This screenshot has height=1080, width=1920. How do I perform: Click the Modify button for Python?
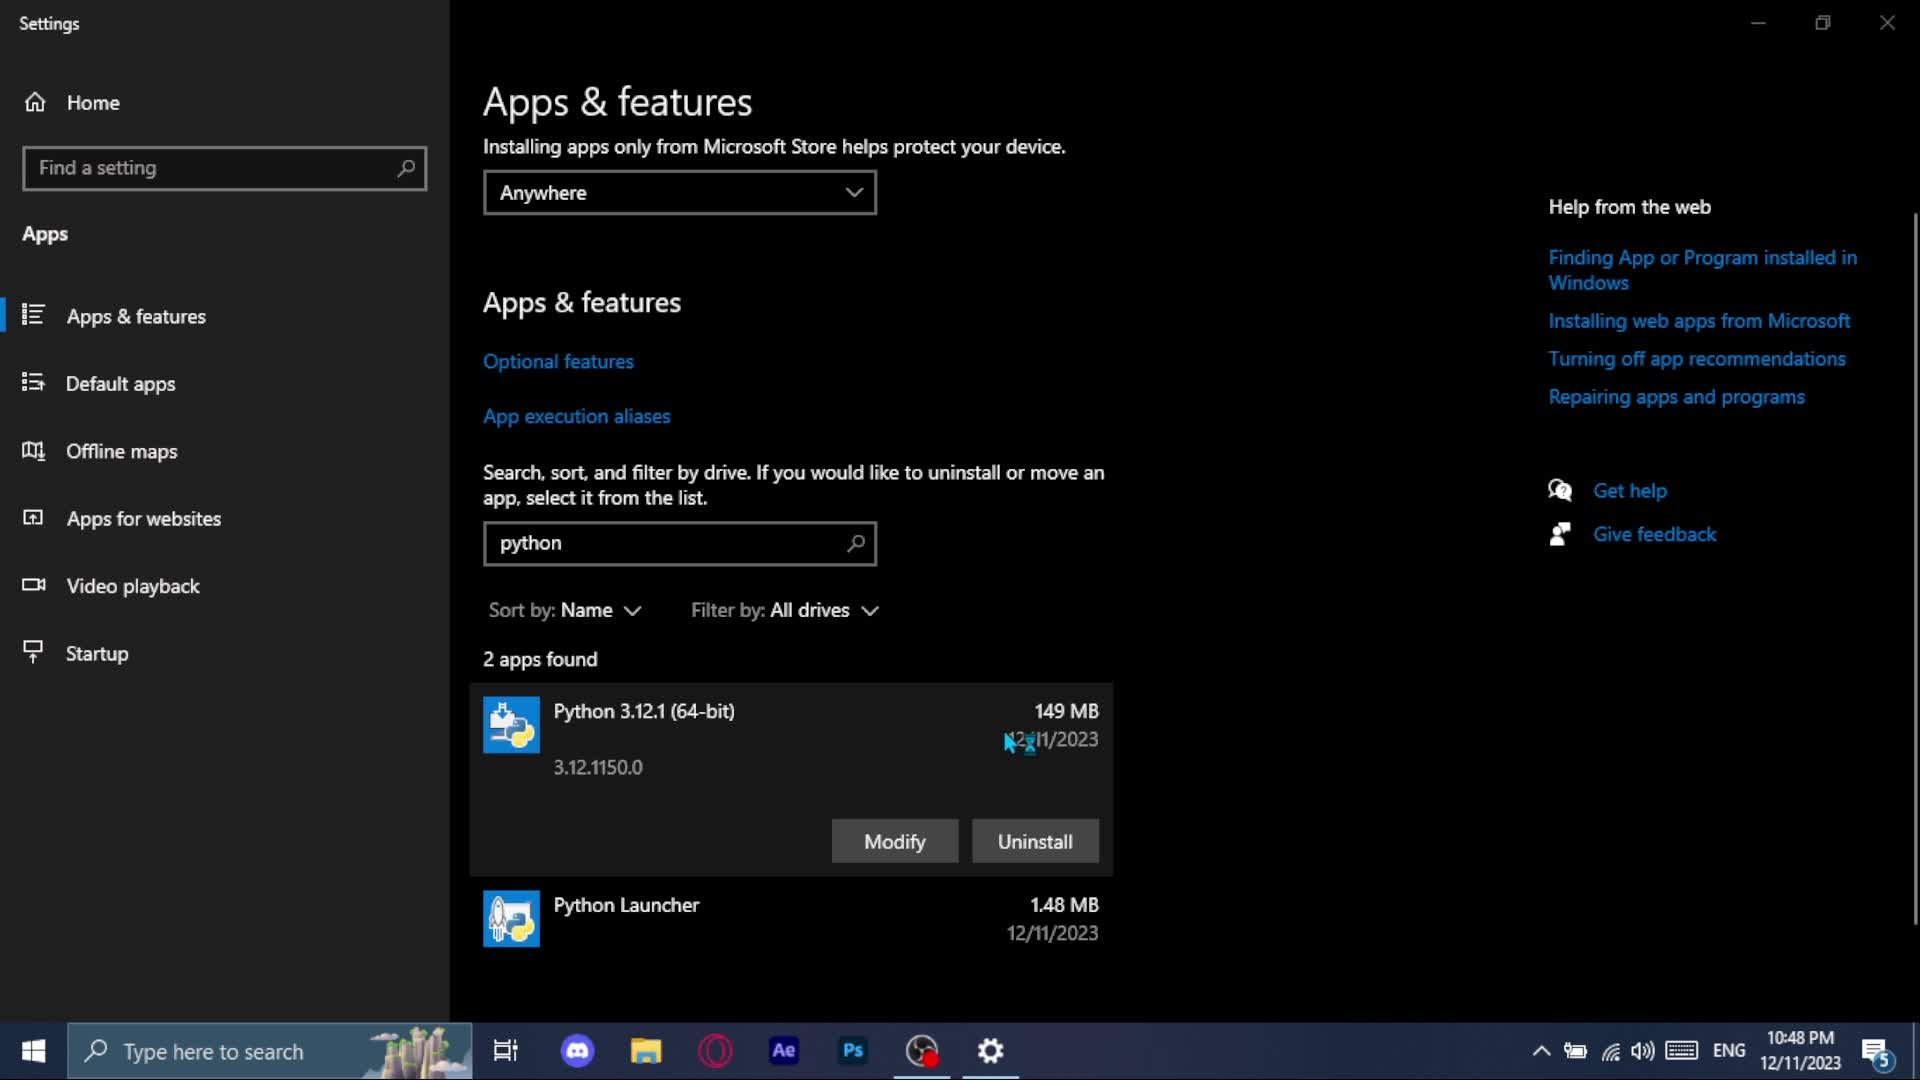click(x=894, y=842)
